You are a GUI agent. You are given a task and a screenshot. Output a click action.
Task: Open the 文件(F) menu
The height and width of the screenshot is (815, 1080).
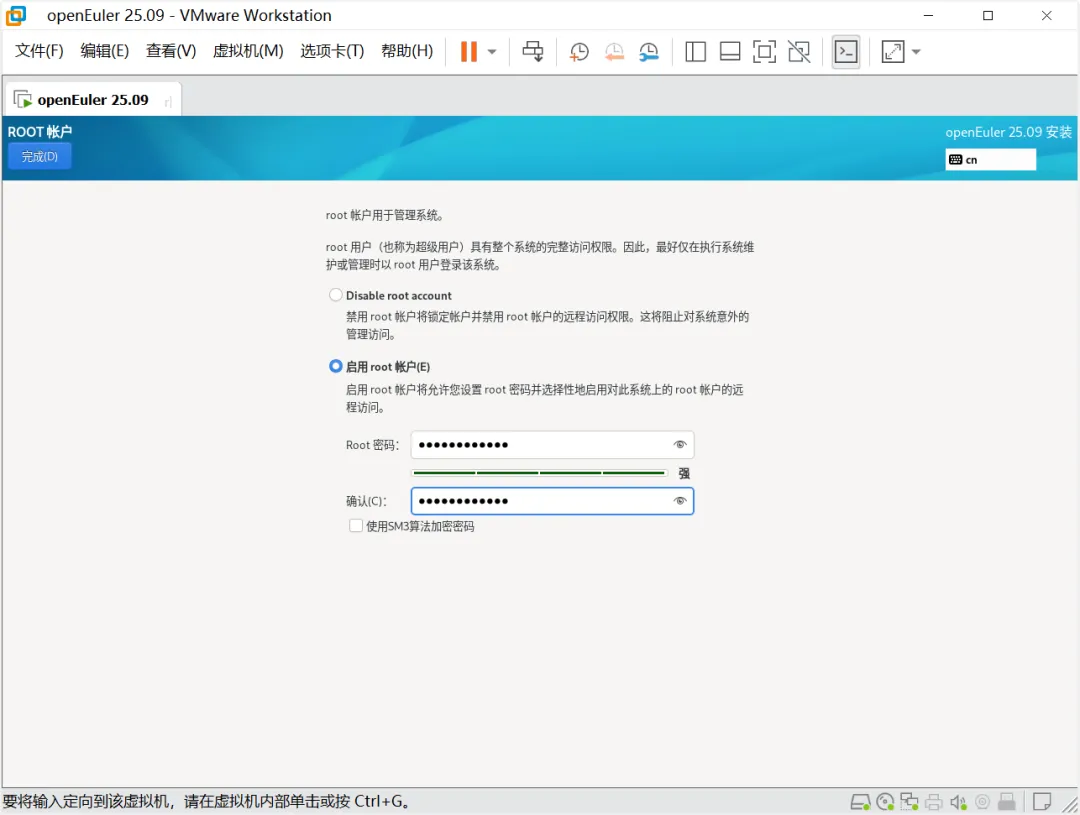39,51
